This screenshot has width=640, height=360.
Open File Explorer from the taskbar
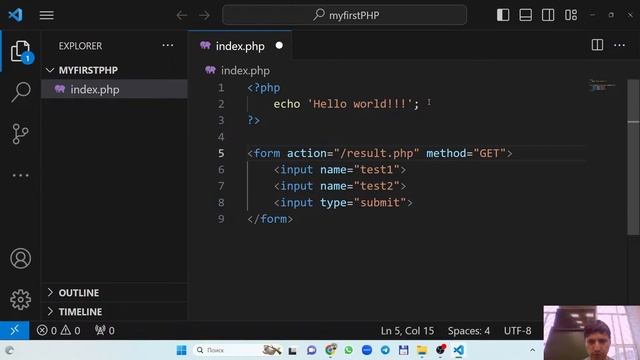click(x=422, y=350)
